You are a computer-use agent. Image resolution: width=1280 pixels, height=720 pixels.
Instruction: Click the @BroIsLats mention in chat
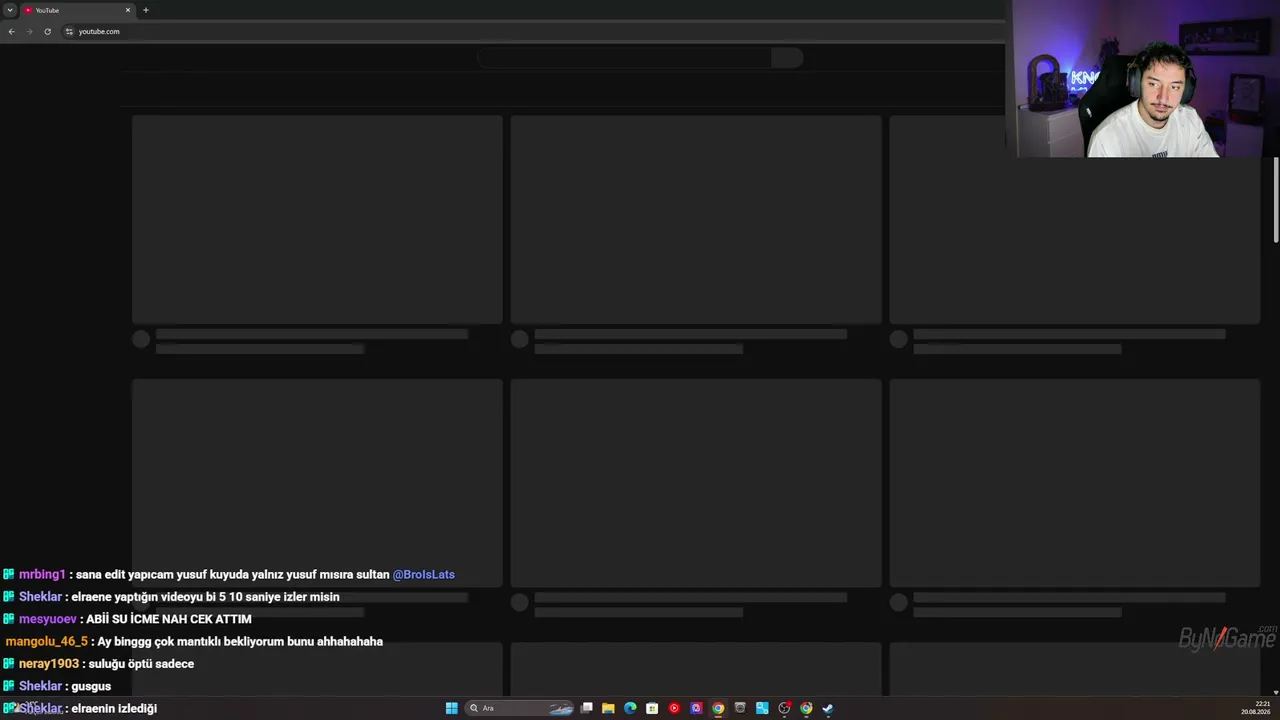[424, 575]
